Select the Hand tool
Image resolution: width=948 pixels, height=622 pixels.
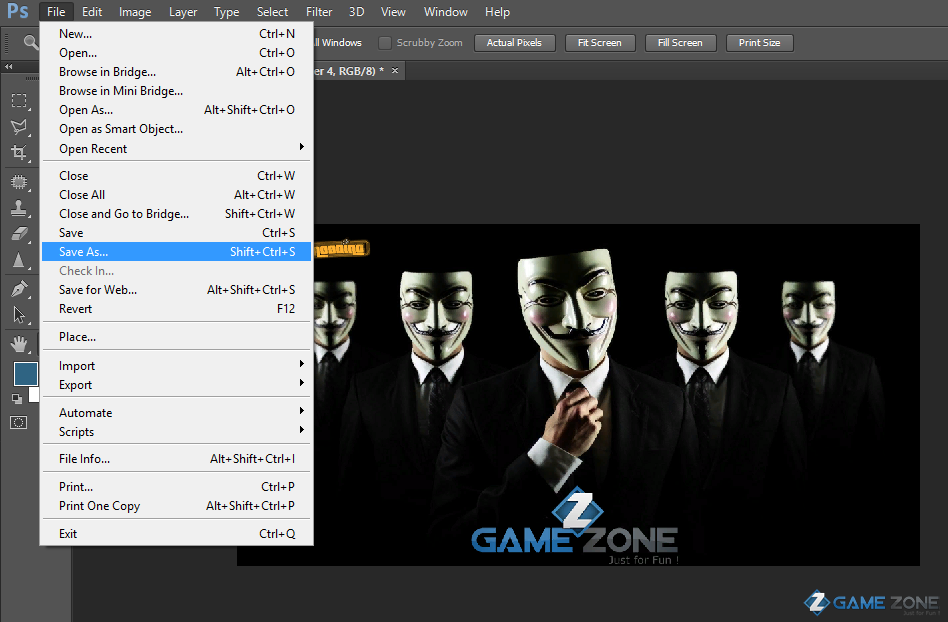[19, 344]
